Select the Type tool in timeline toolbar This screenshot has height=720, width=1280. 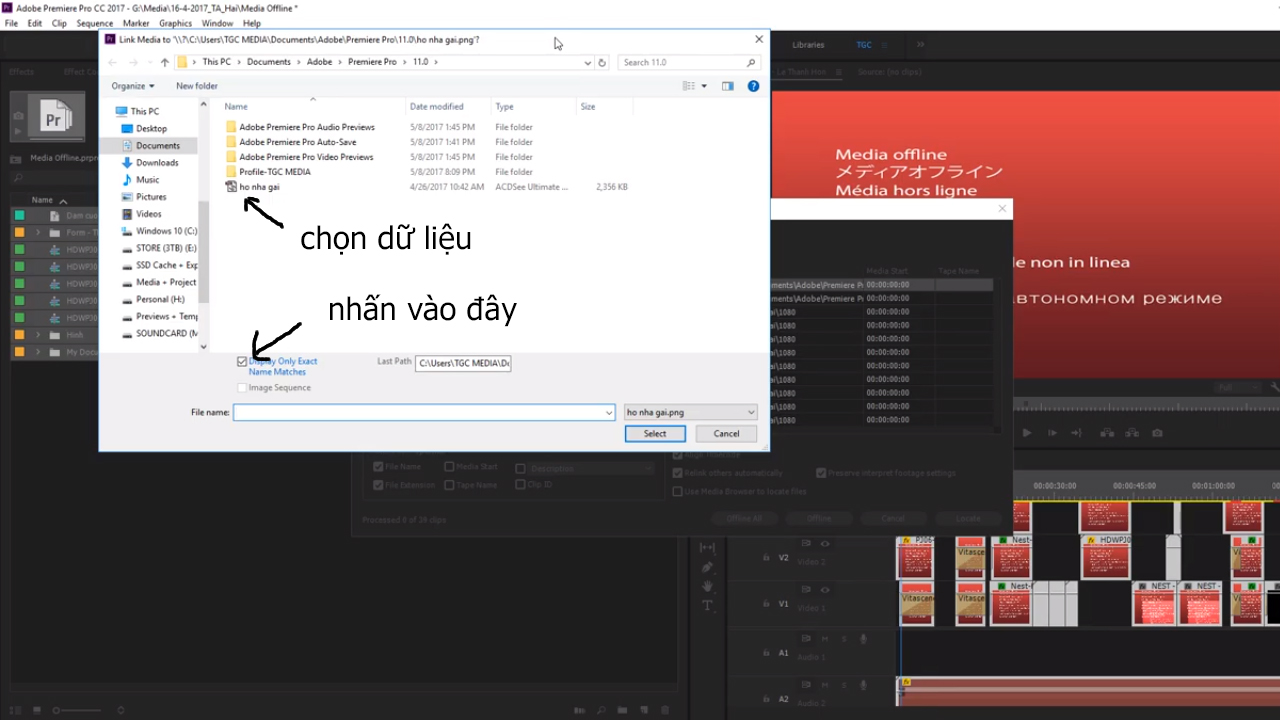(x=707, y=606)
